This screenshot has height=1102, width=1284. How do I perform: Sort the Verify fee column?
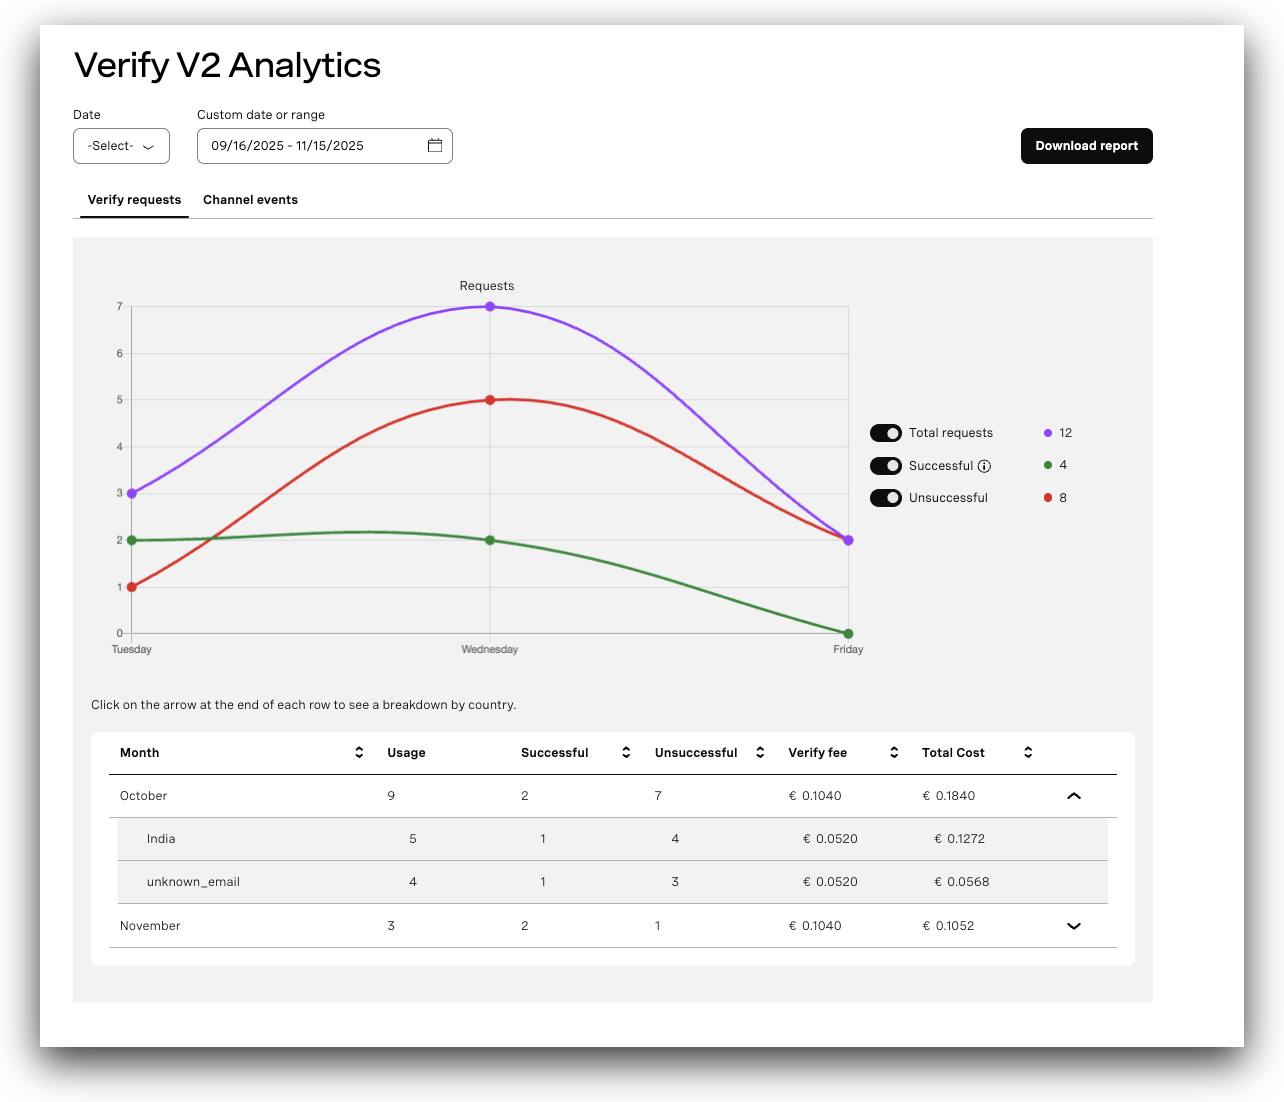coord(893,752)
